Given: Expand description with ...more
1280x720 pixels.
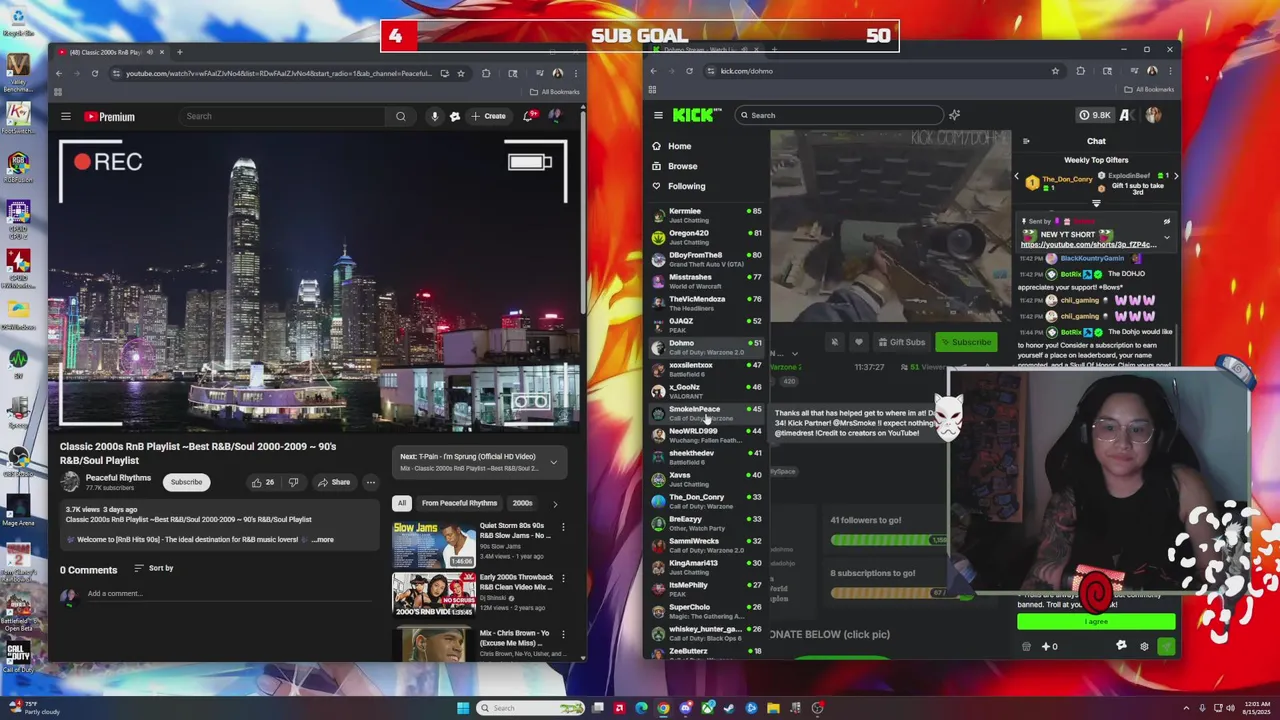Looking at the screenshot, I should [x=322, y=540].
